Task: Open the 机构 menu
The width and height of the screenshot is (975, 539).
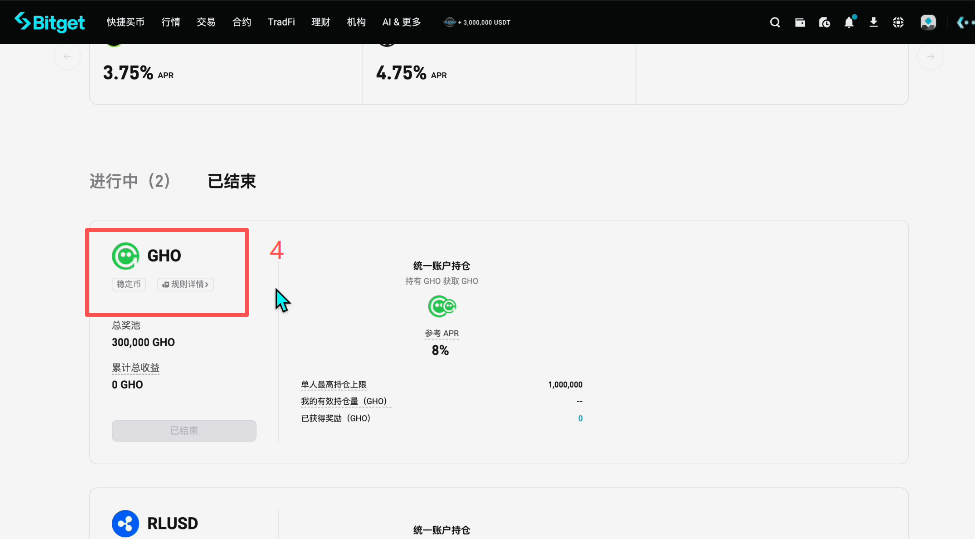Action: 356,22
